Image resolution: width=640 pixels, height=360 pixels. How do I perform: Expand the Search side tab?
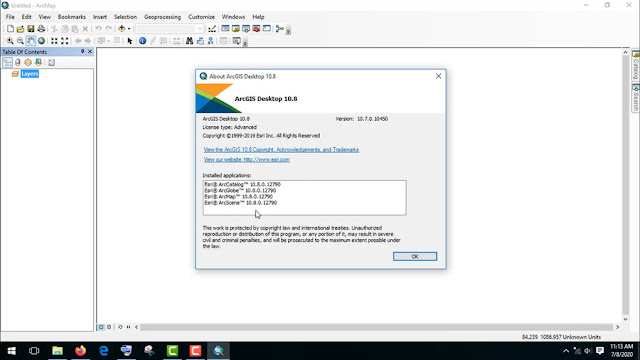tap(636, 98)
